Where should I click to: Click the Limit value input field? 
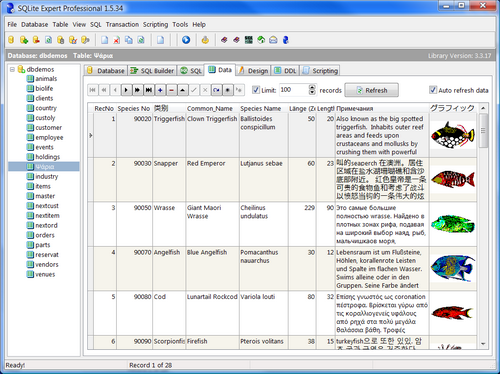[x=293, y=90]
